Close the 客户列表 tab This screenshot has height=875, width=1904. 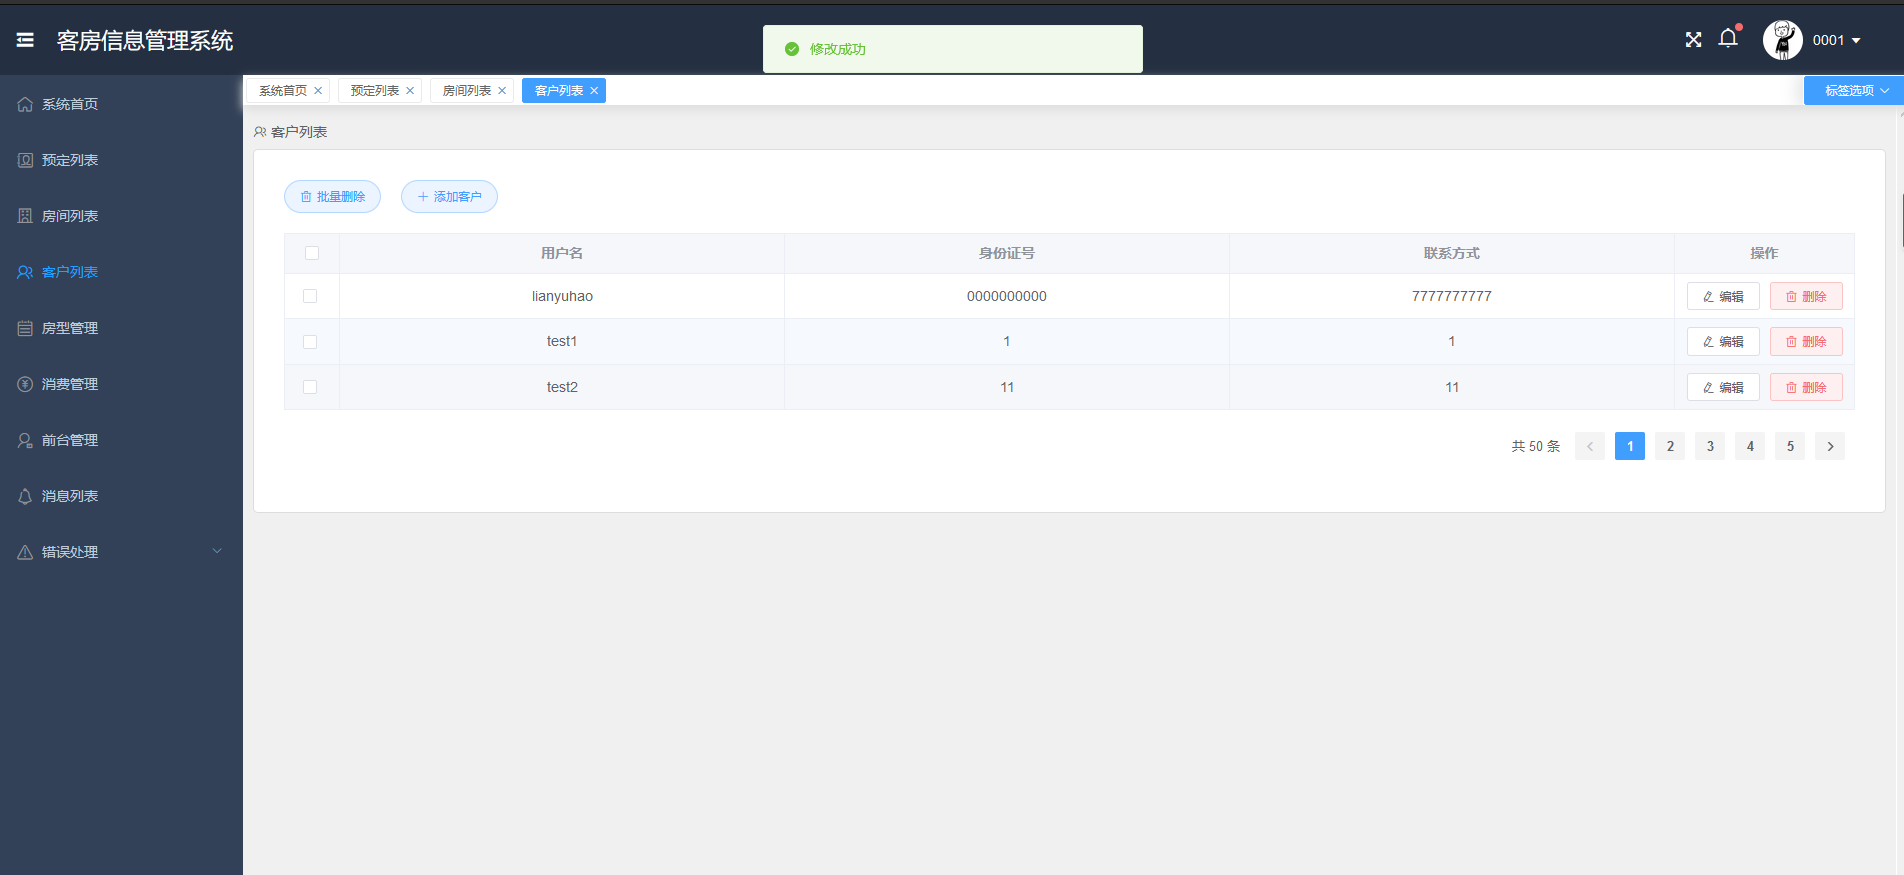(594, 91)
